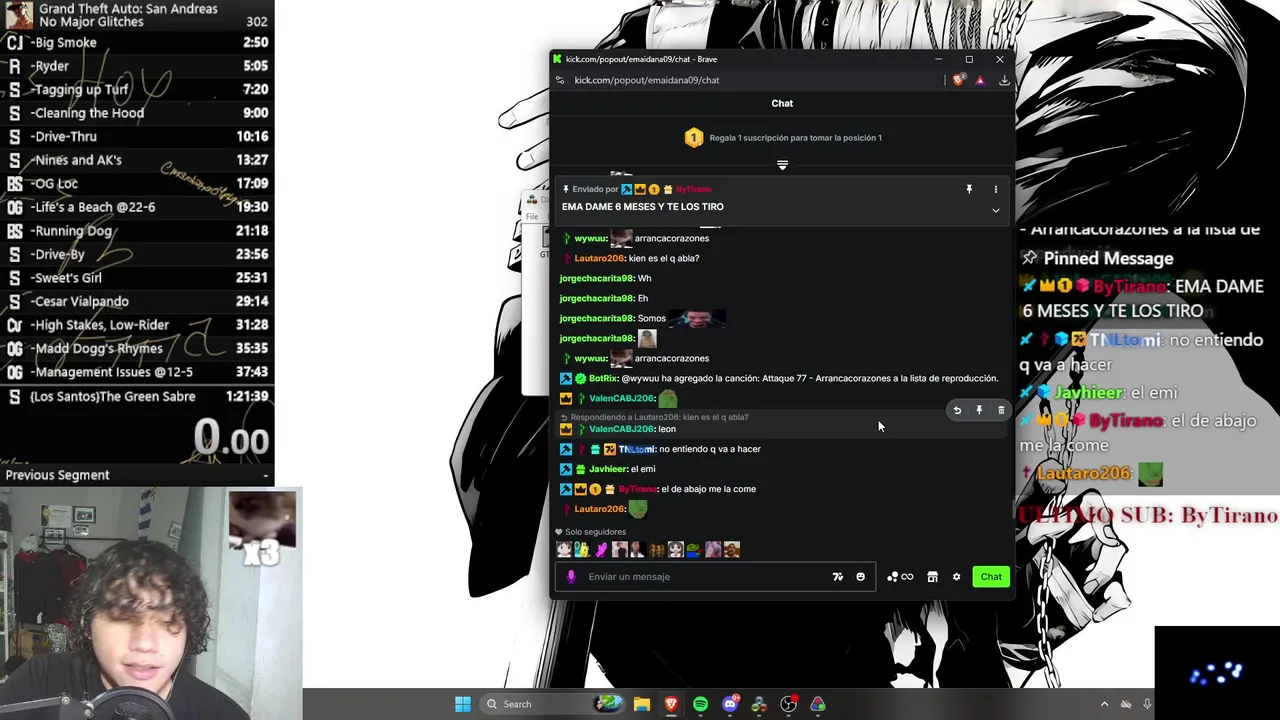Image resolution: width=1280 pixels, height=720 pixels.
Task: Click the microphone icon in message box
Action: click(571, 576)
